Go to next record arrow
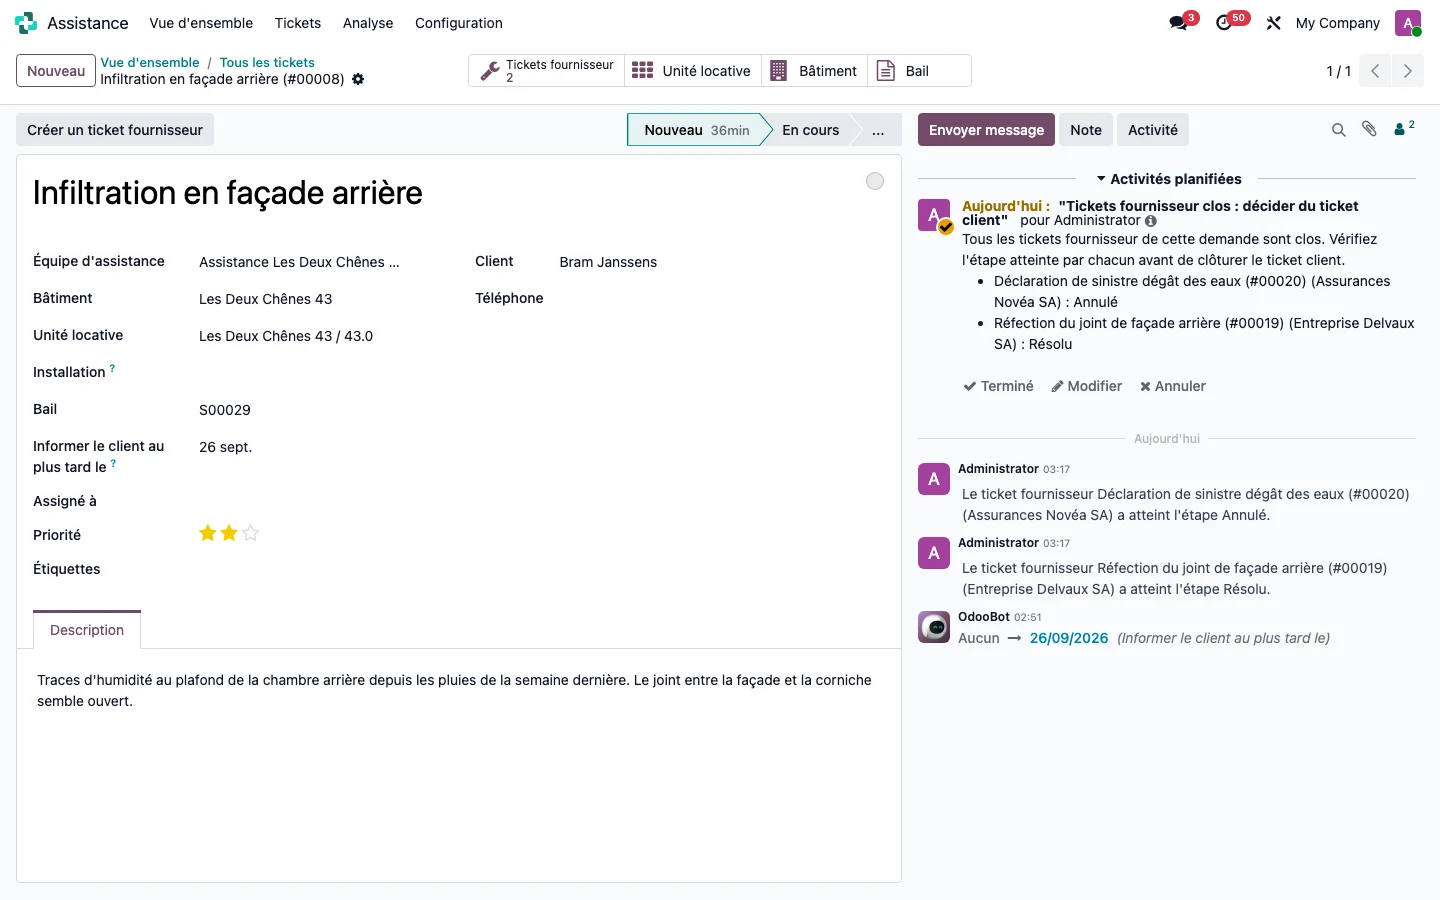The height and width of the screenshot is (900, 1440). coord(1408,71)
